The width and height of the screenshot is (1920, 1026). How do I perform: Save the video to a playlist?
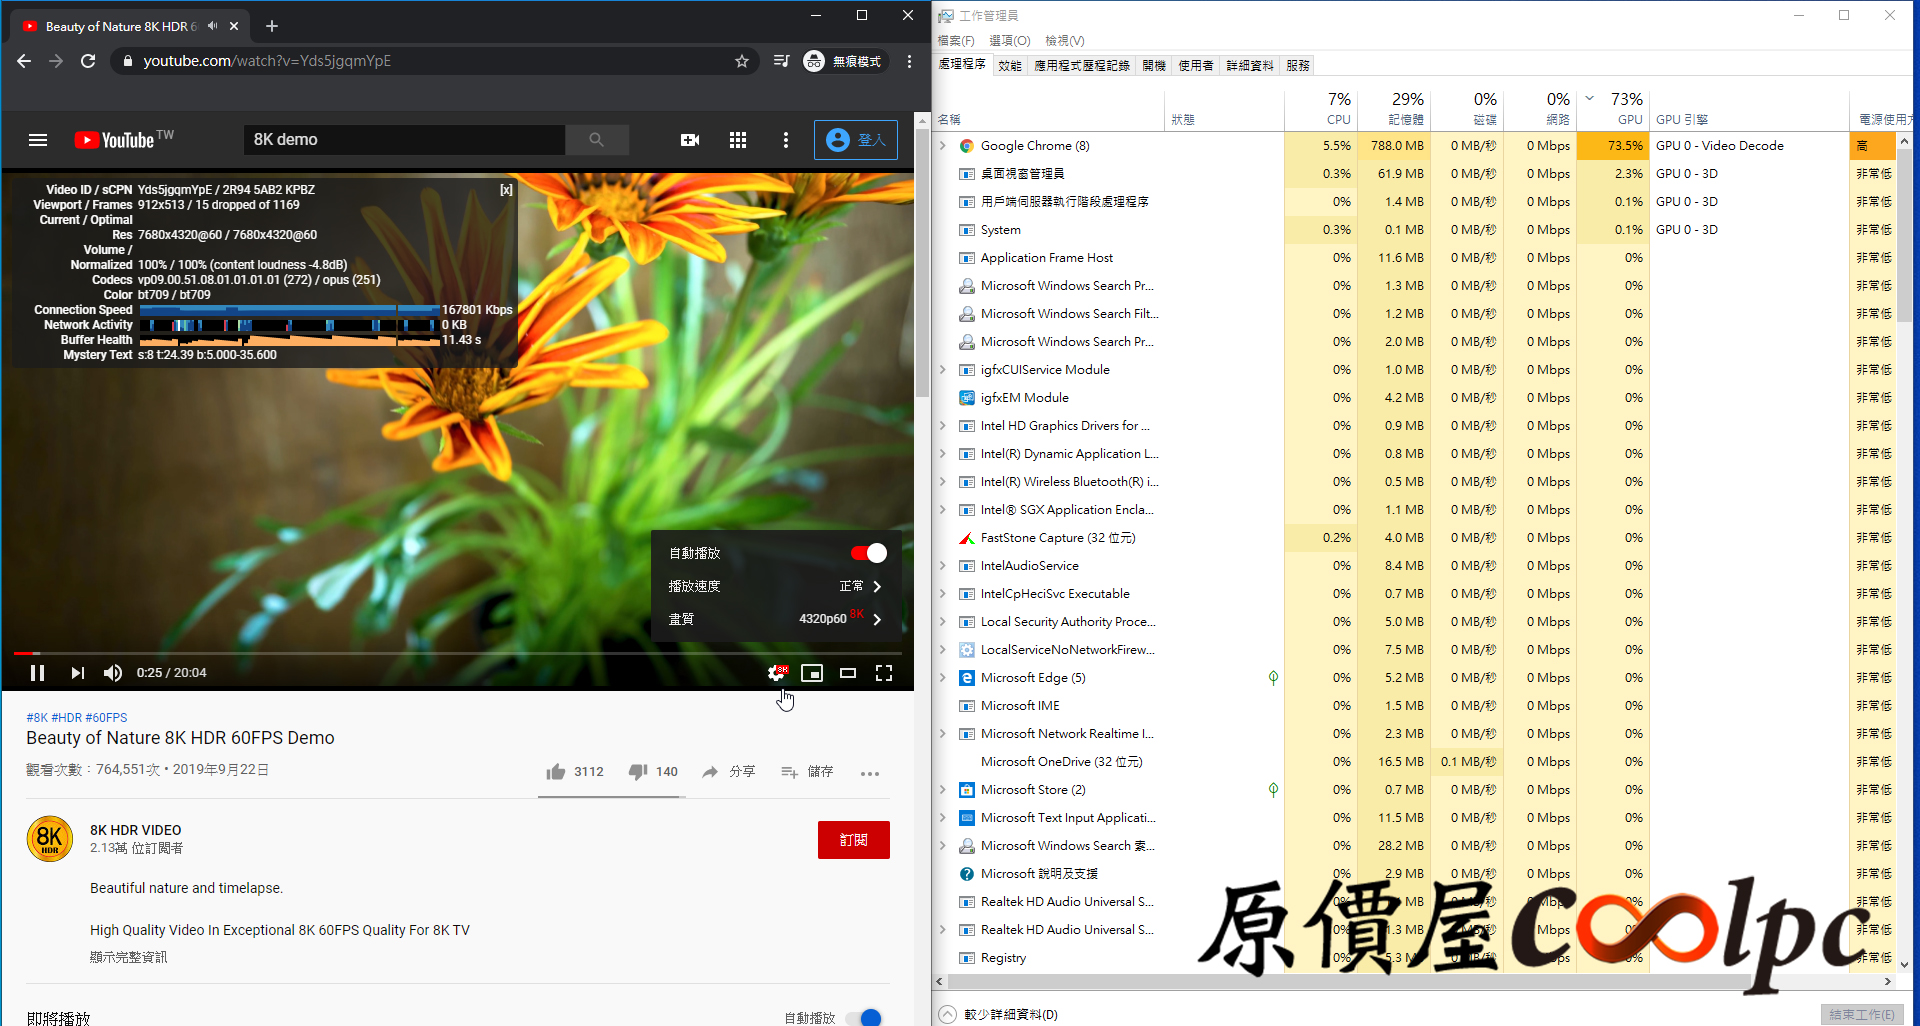pos(807,772)
